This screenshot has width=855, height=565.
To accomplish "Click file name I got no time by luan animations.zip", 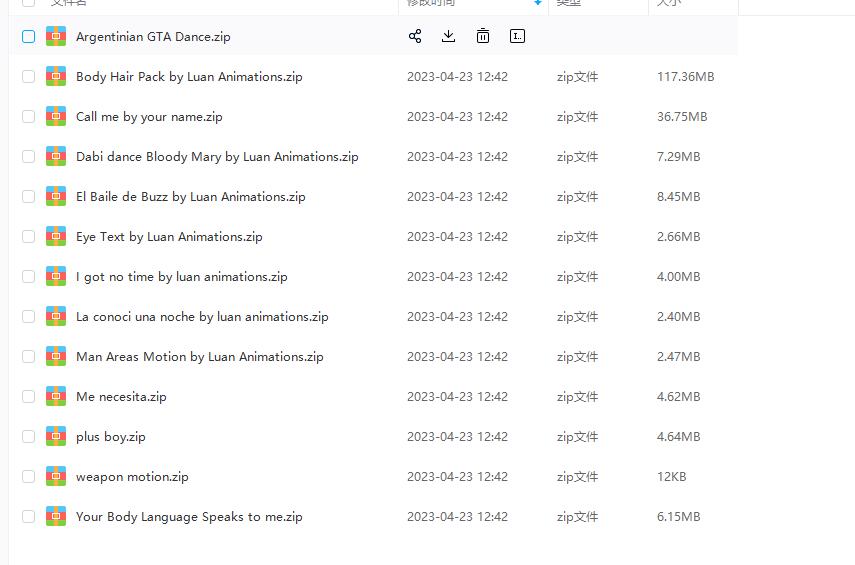I will tap(181, 277).
